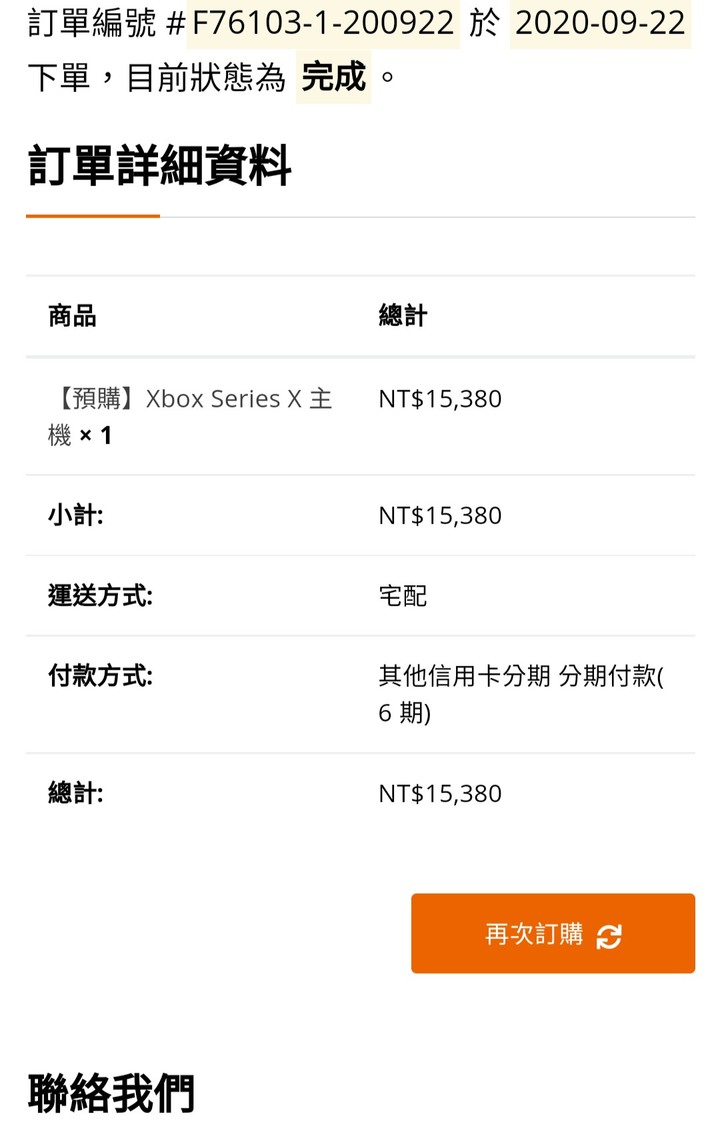Click the 小計 row label

76,515
